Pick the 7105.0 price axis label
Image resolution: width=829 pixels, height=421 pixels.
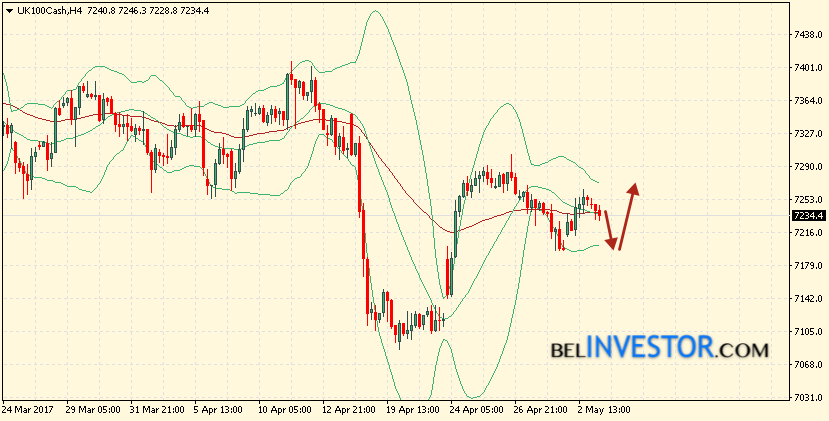808,332
